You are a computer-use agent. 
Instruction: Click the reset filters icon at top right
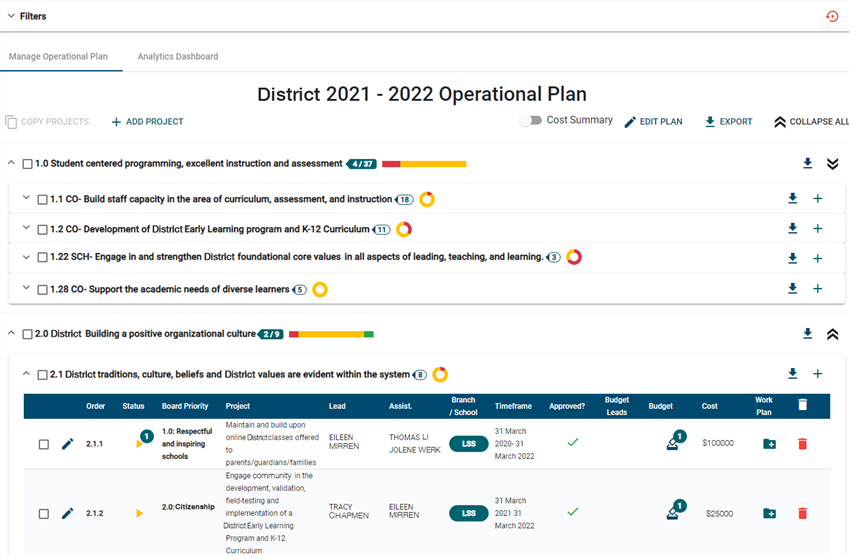831,16
